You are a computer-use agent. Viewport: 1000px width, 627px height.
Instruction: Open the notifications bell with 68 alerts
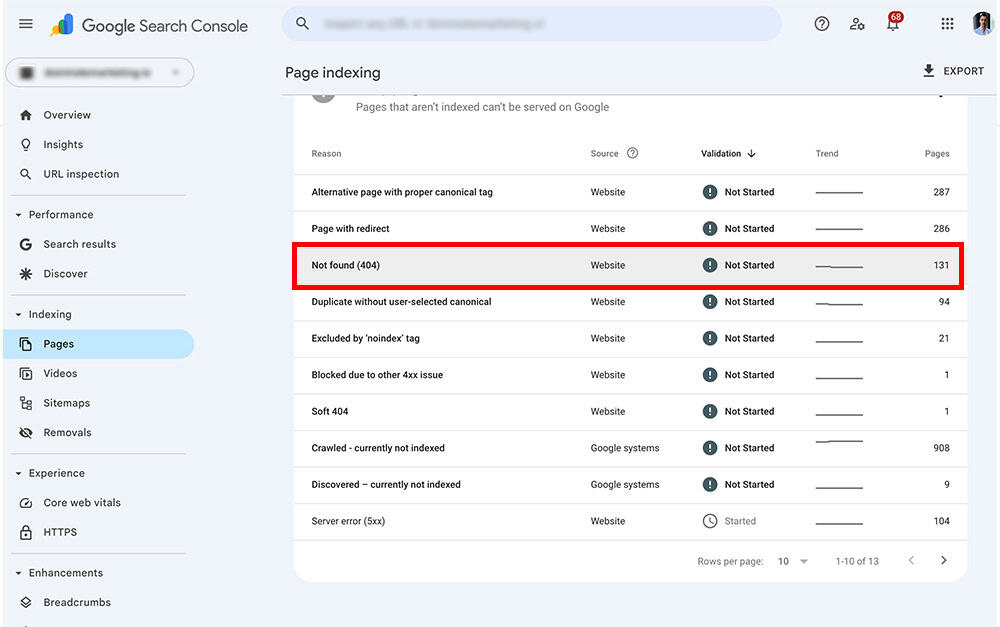point(893,23)
